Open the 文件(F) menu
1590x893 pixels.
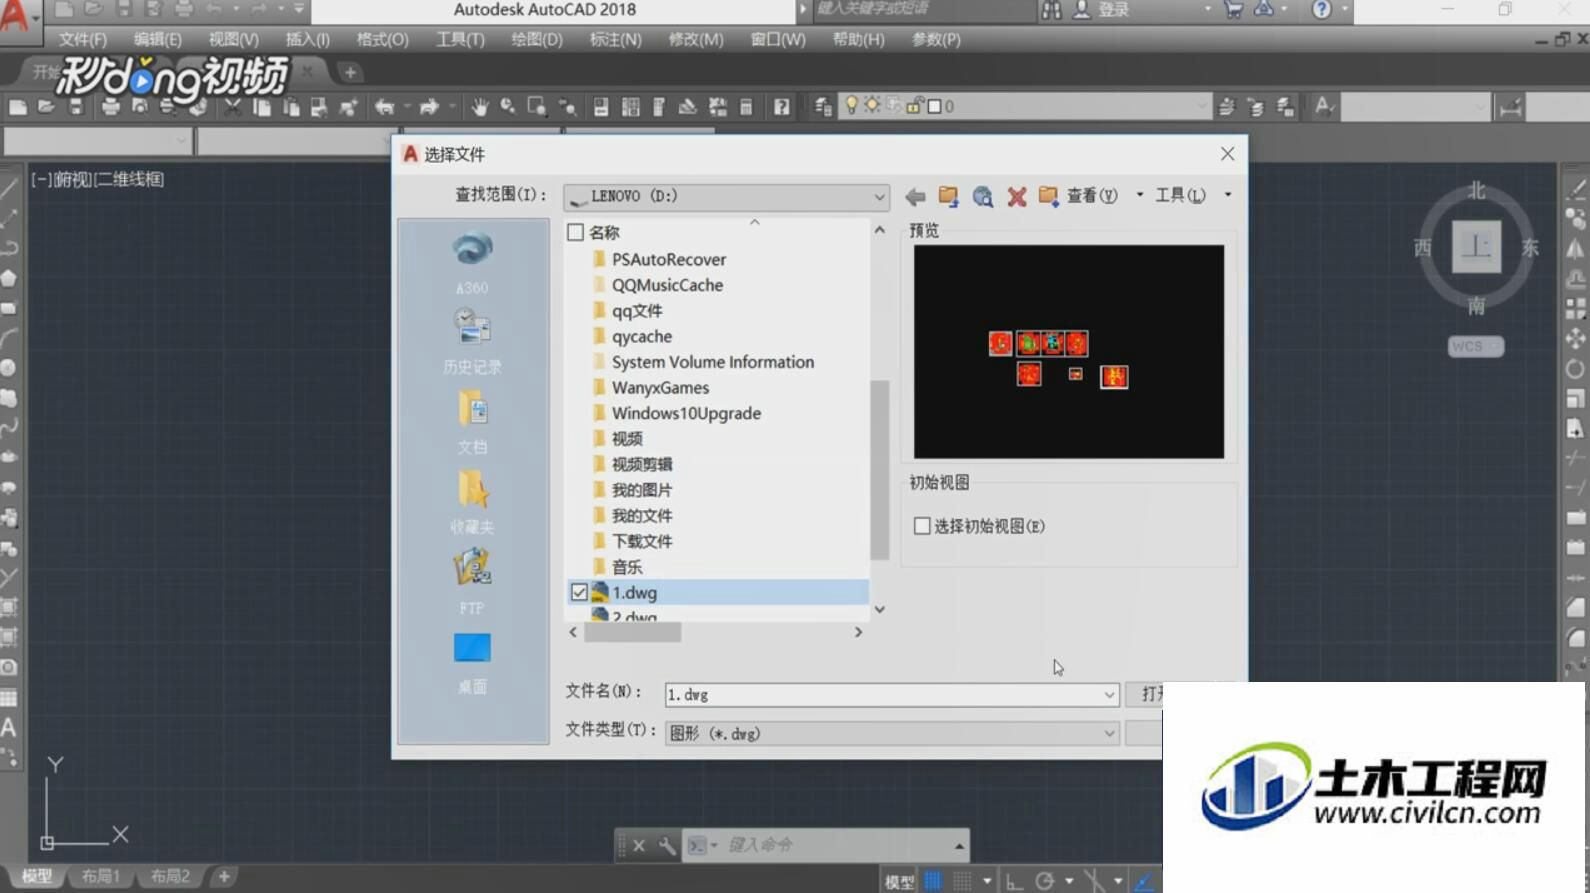click(83, 39)
